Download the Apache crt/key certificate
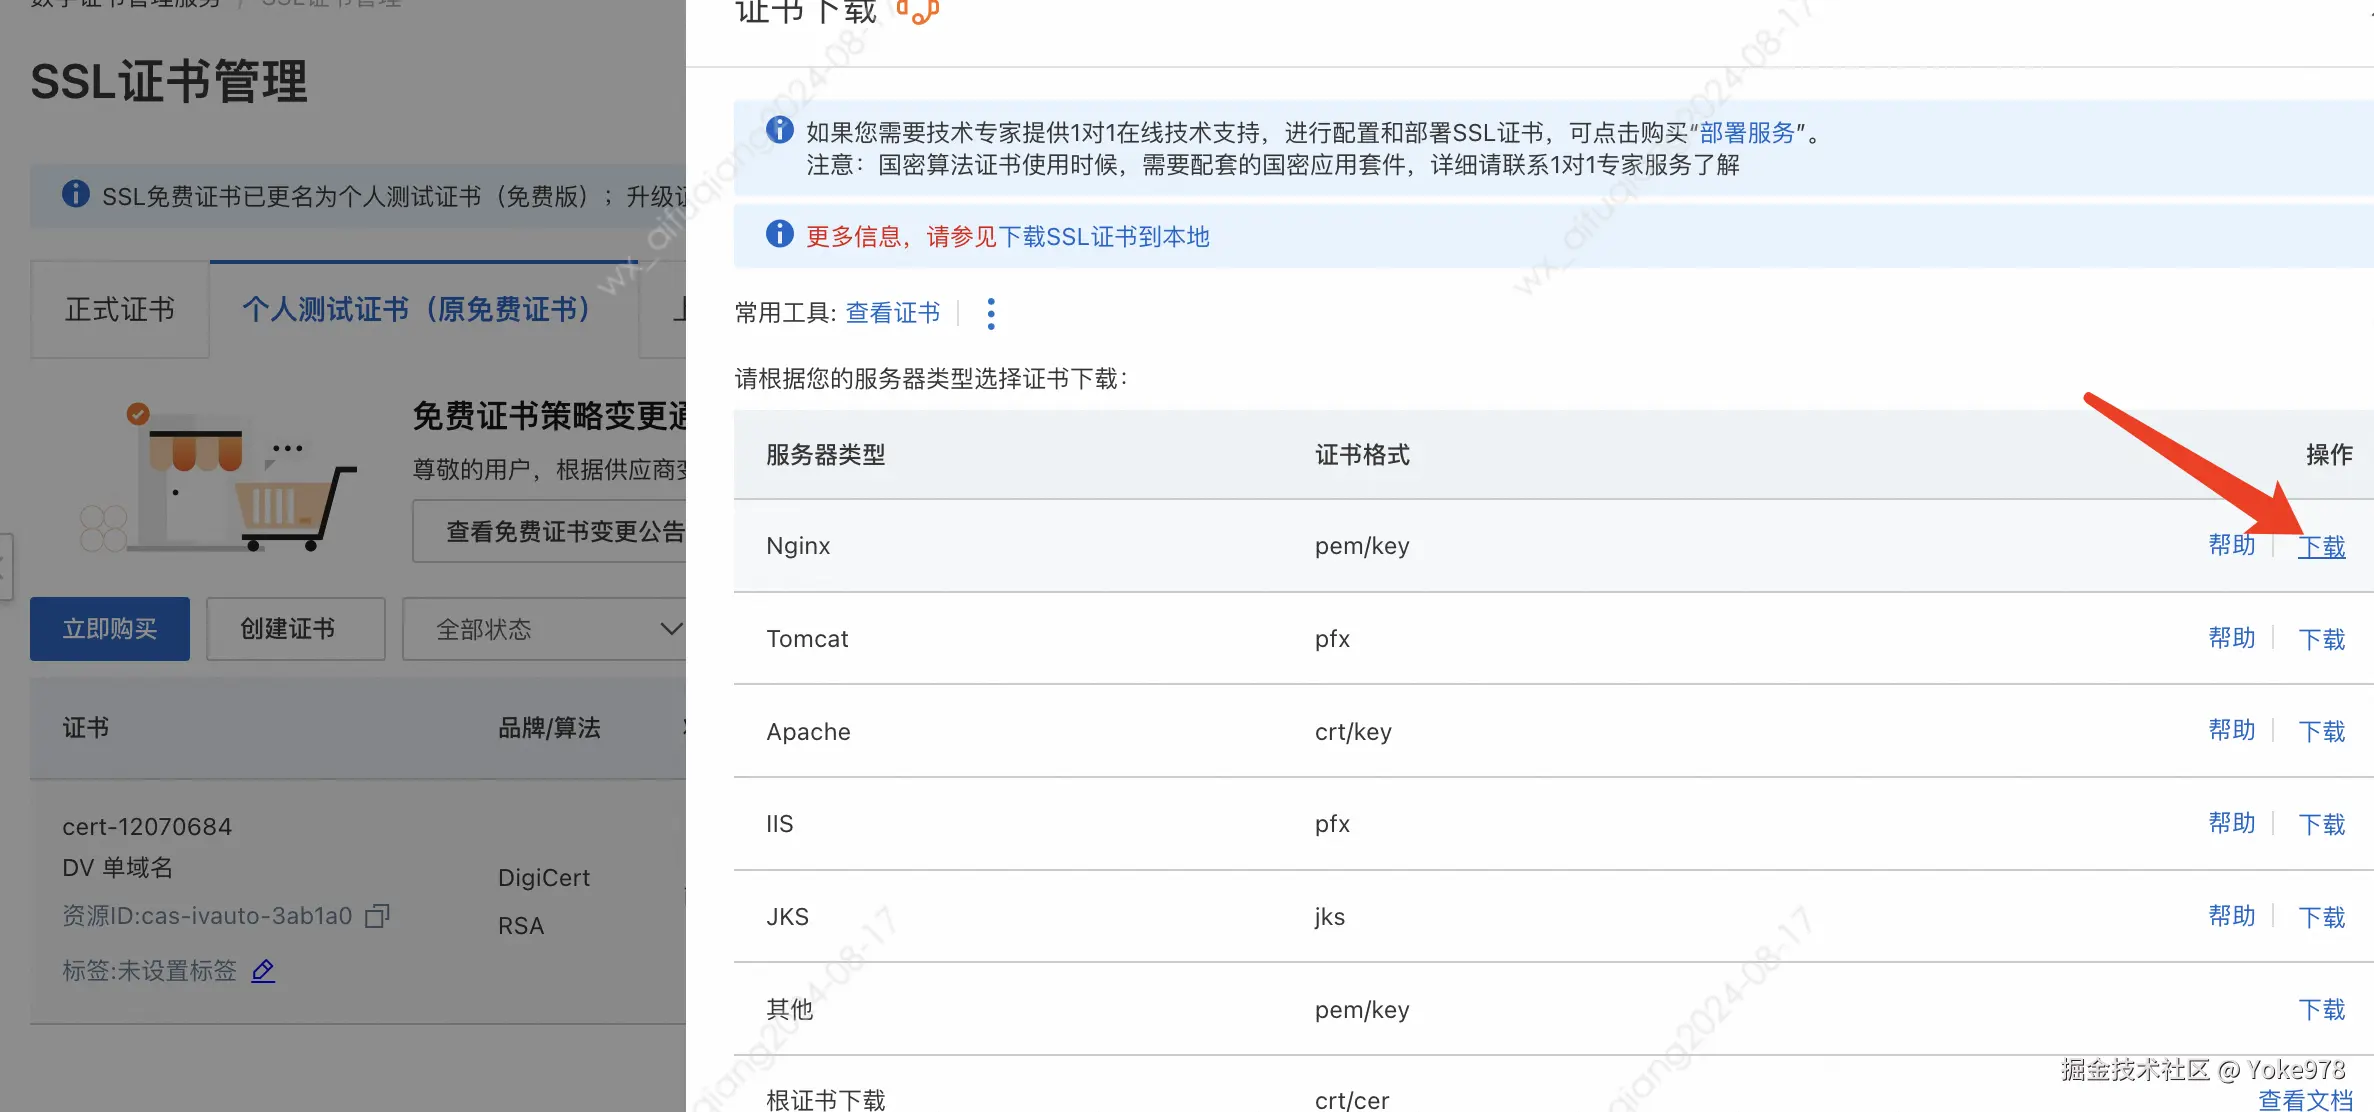The width and height of the screenshot is (2374, 1112). click(2321, 732)
